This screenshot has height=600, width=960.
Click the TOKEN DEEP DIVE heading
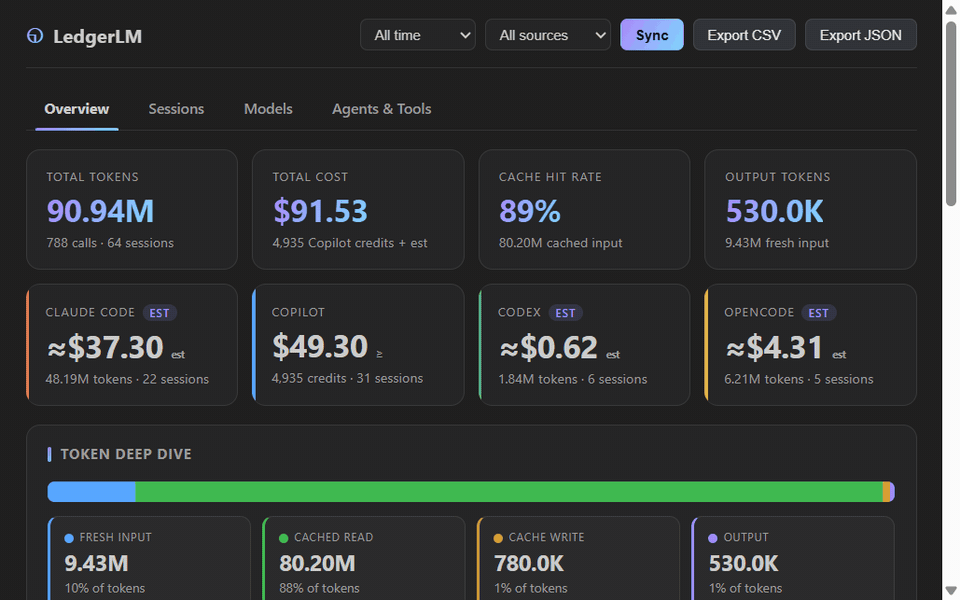point(126,454)
